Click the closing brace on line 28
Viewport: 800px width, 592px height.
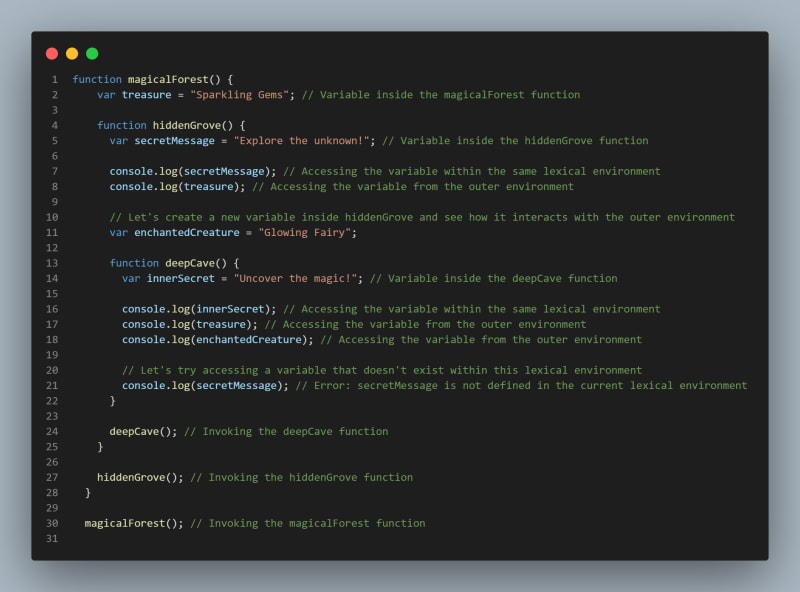tap(88, 492)
